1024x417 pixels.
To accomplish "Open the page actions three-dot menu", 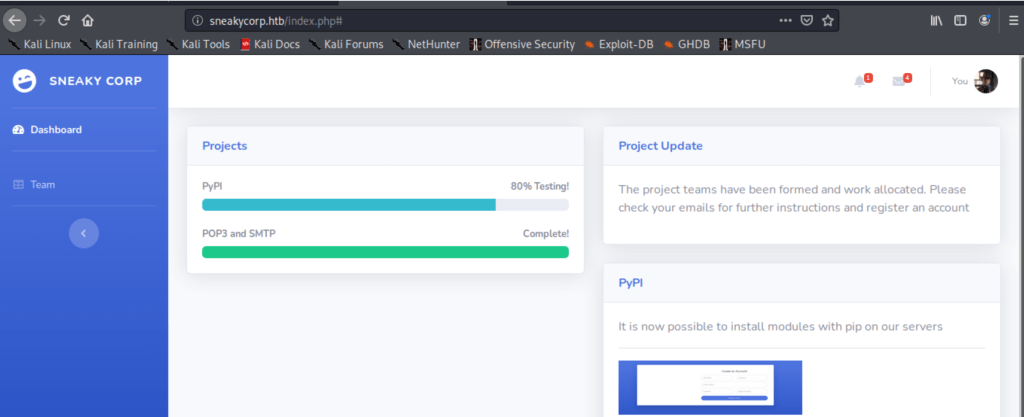I will (785, 20).
